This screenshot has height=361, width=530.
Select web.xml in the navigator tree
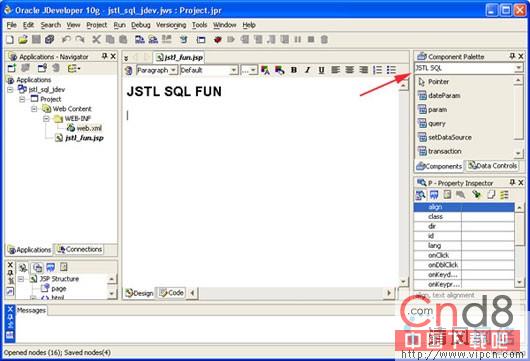point(85,128)
